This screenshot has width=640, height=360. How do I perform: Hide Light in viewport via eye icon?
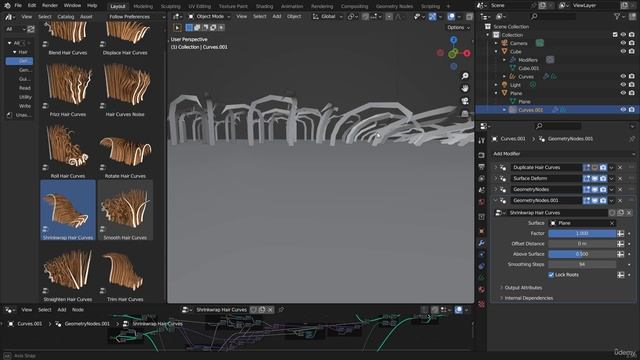pyautogui.click(x=623, y=84)
